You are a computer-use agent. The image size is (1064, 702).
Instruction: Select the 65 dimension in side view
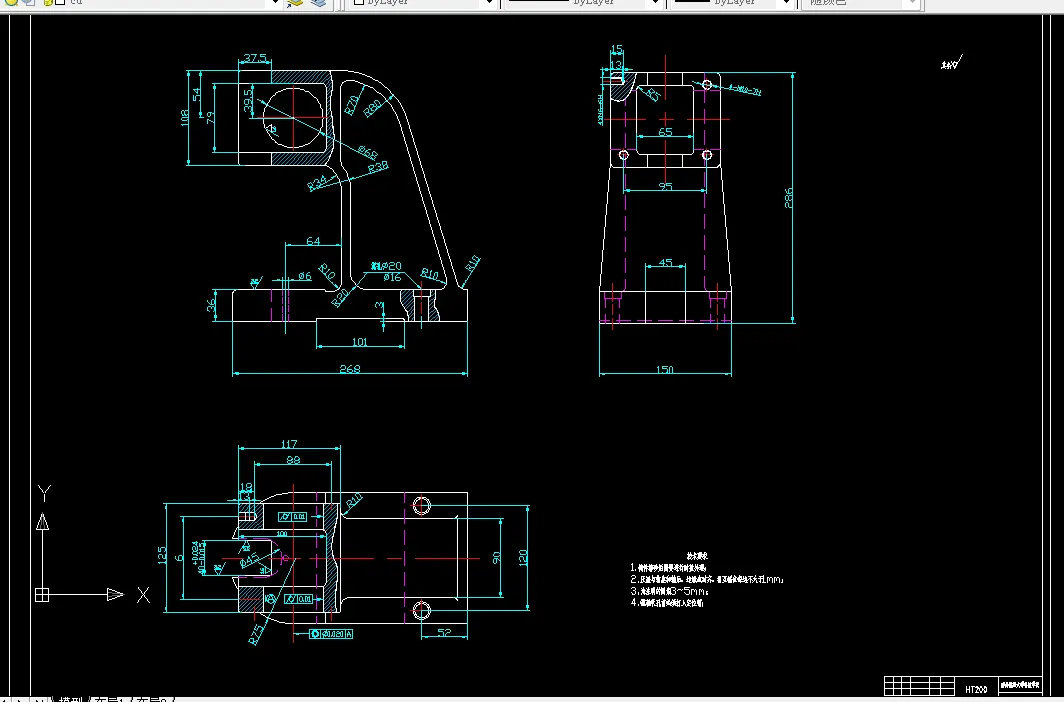pyautogui.click(x=666, y=132)
